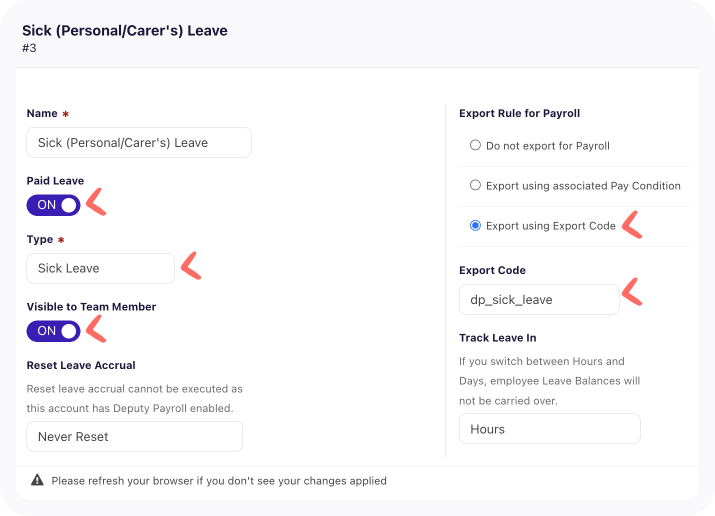715x516 pixels.
Task: Click the Sick (Personal/Carer's) Leave page heading
Action: pos(124,31)
